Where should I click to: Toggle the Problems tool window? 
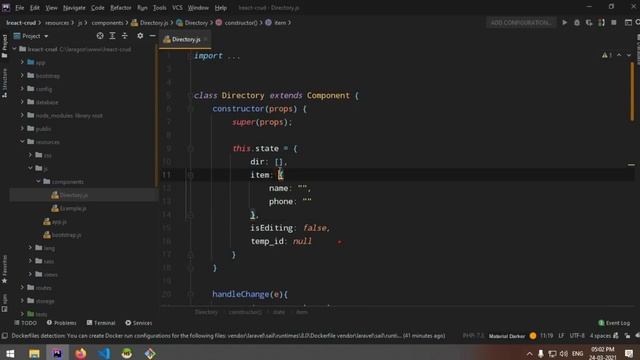click(x=62, y=323)
